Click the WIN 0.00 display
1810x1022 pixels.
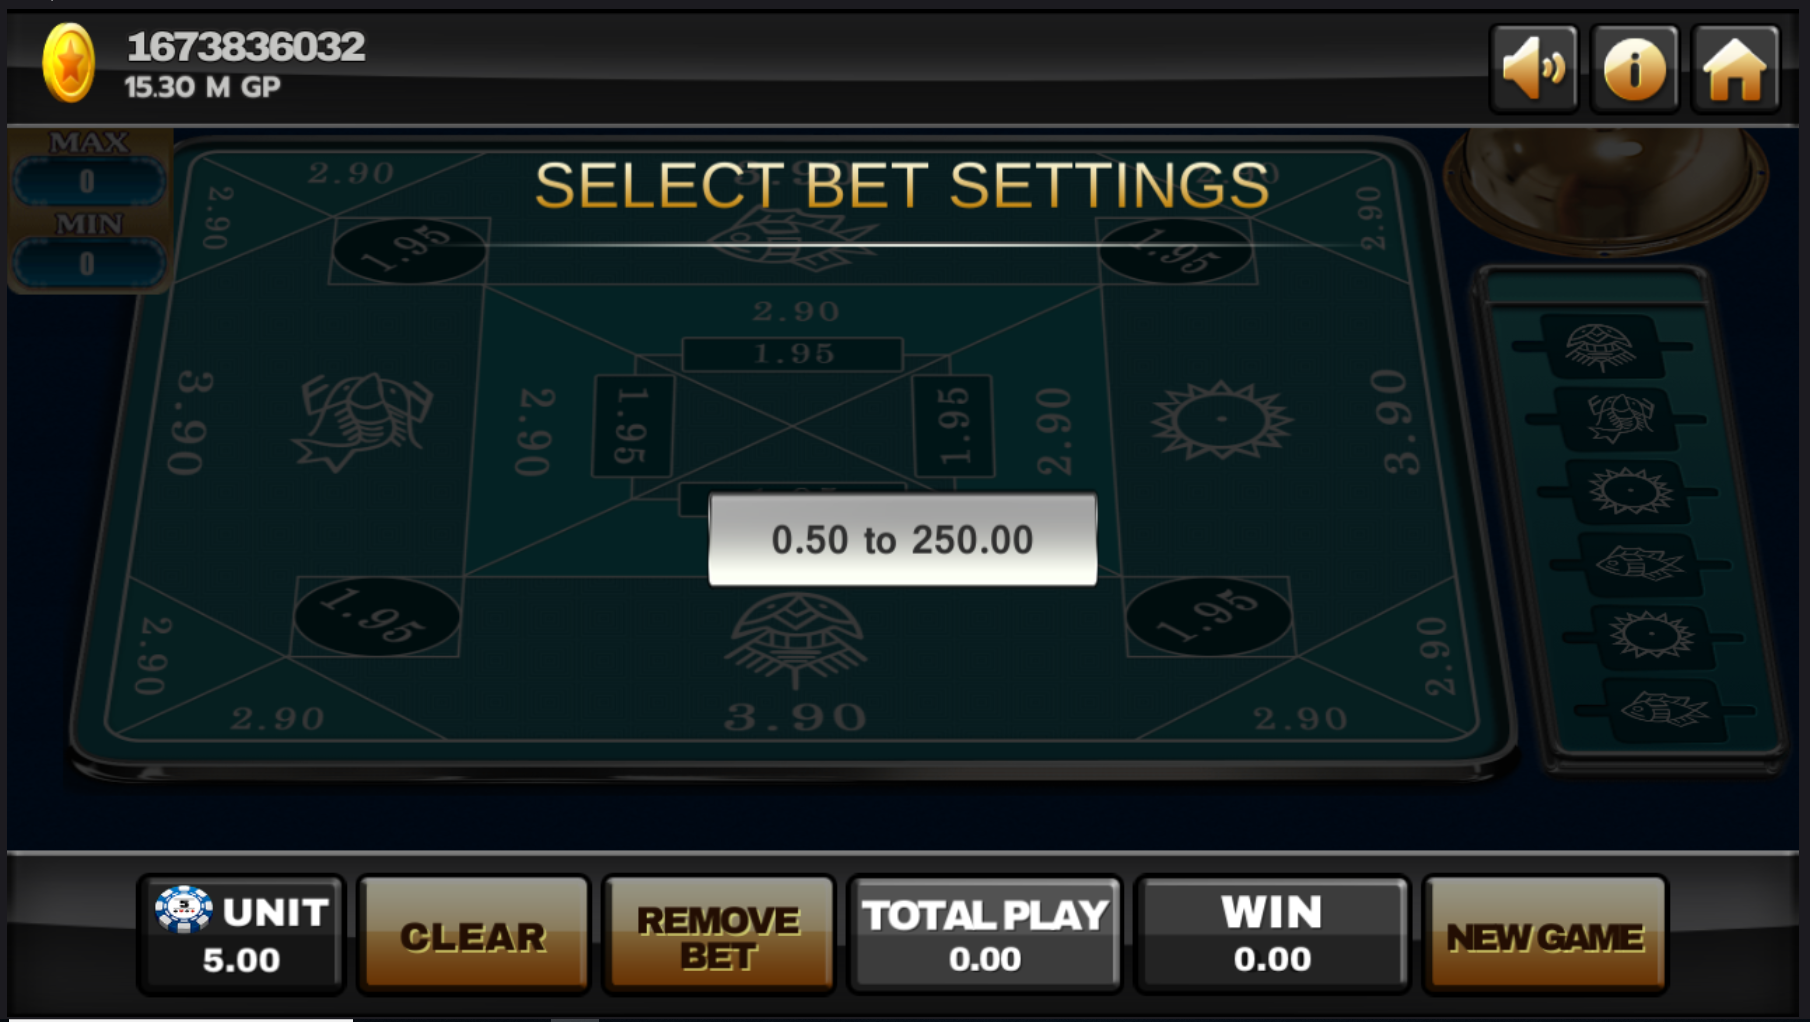coord(1272,935)
